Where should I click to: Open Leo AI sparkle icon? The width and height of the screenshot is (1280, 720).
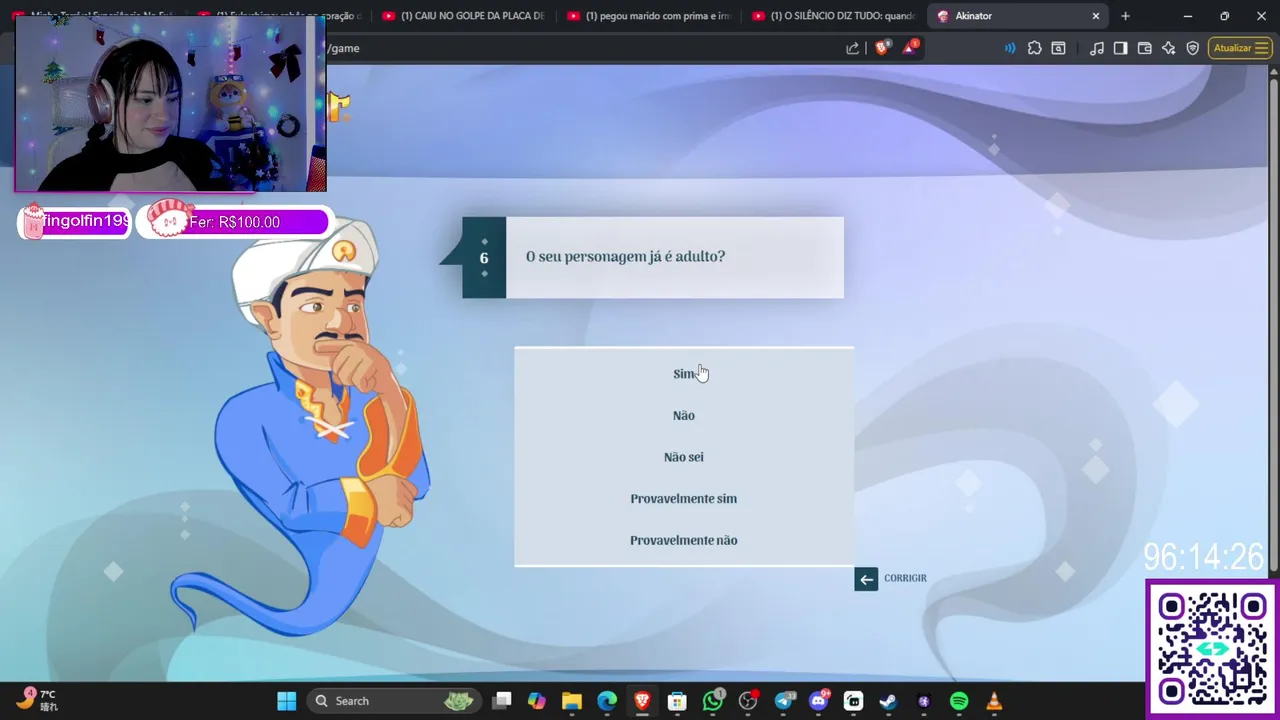point(1168,48)
